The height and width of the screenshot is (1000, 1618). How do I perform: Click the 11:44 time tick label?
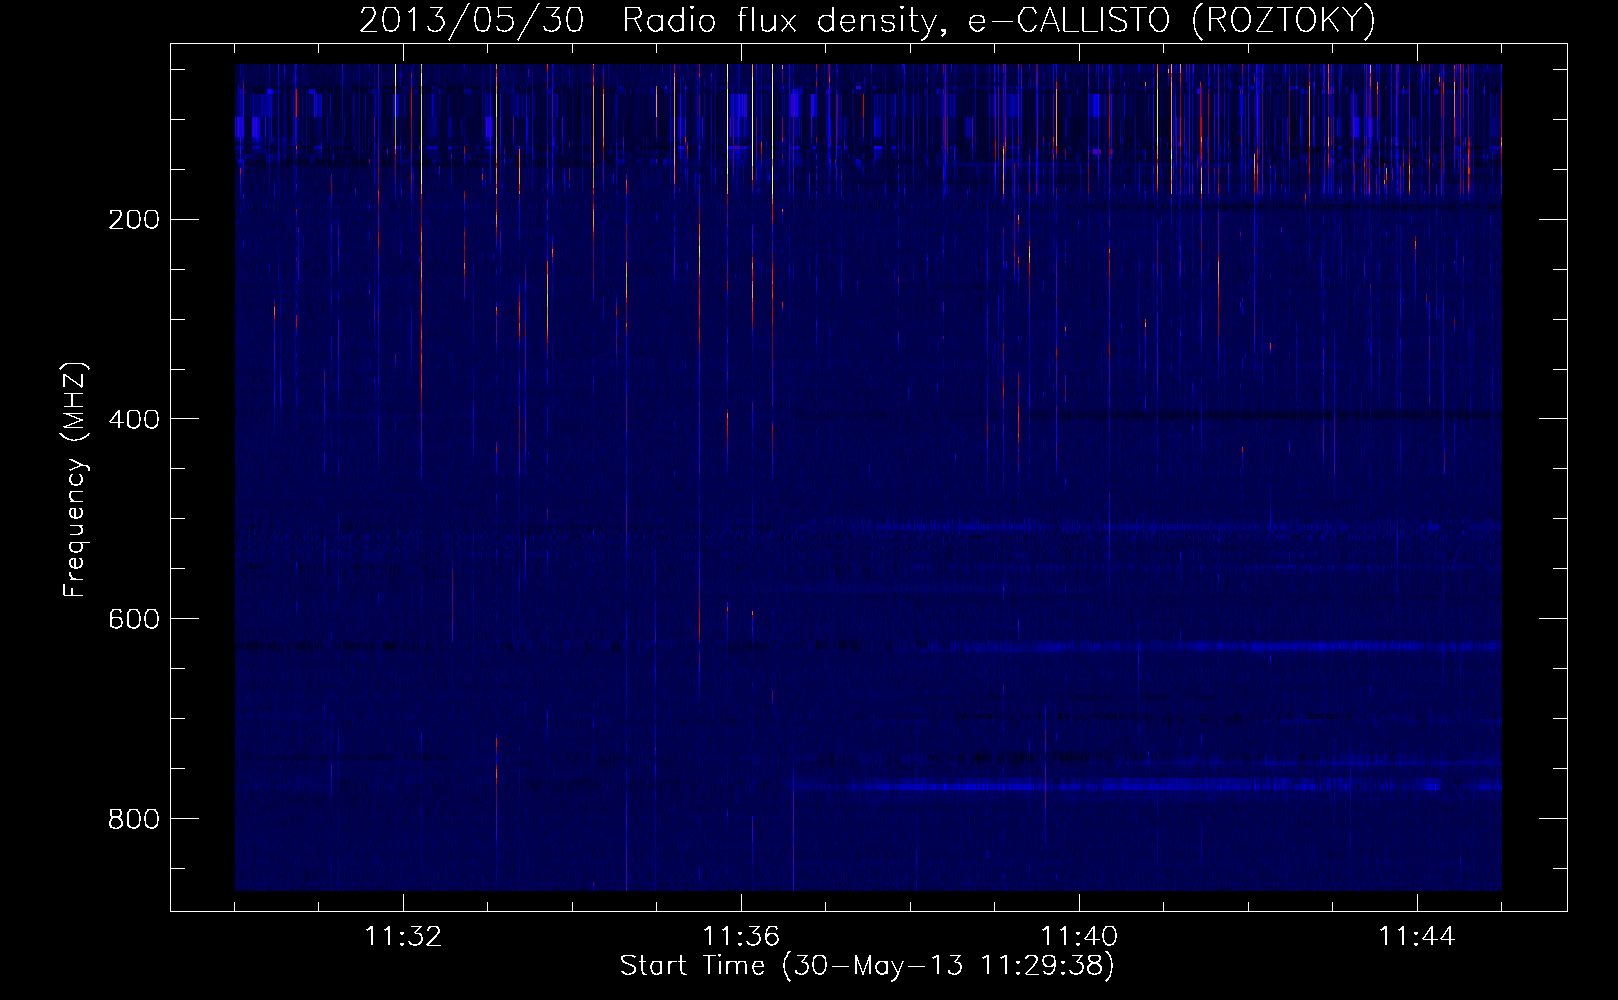tap(1417, 937)
